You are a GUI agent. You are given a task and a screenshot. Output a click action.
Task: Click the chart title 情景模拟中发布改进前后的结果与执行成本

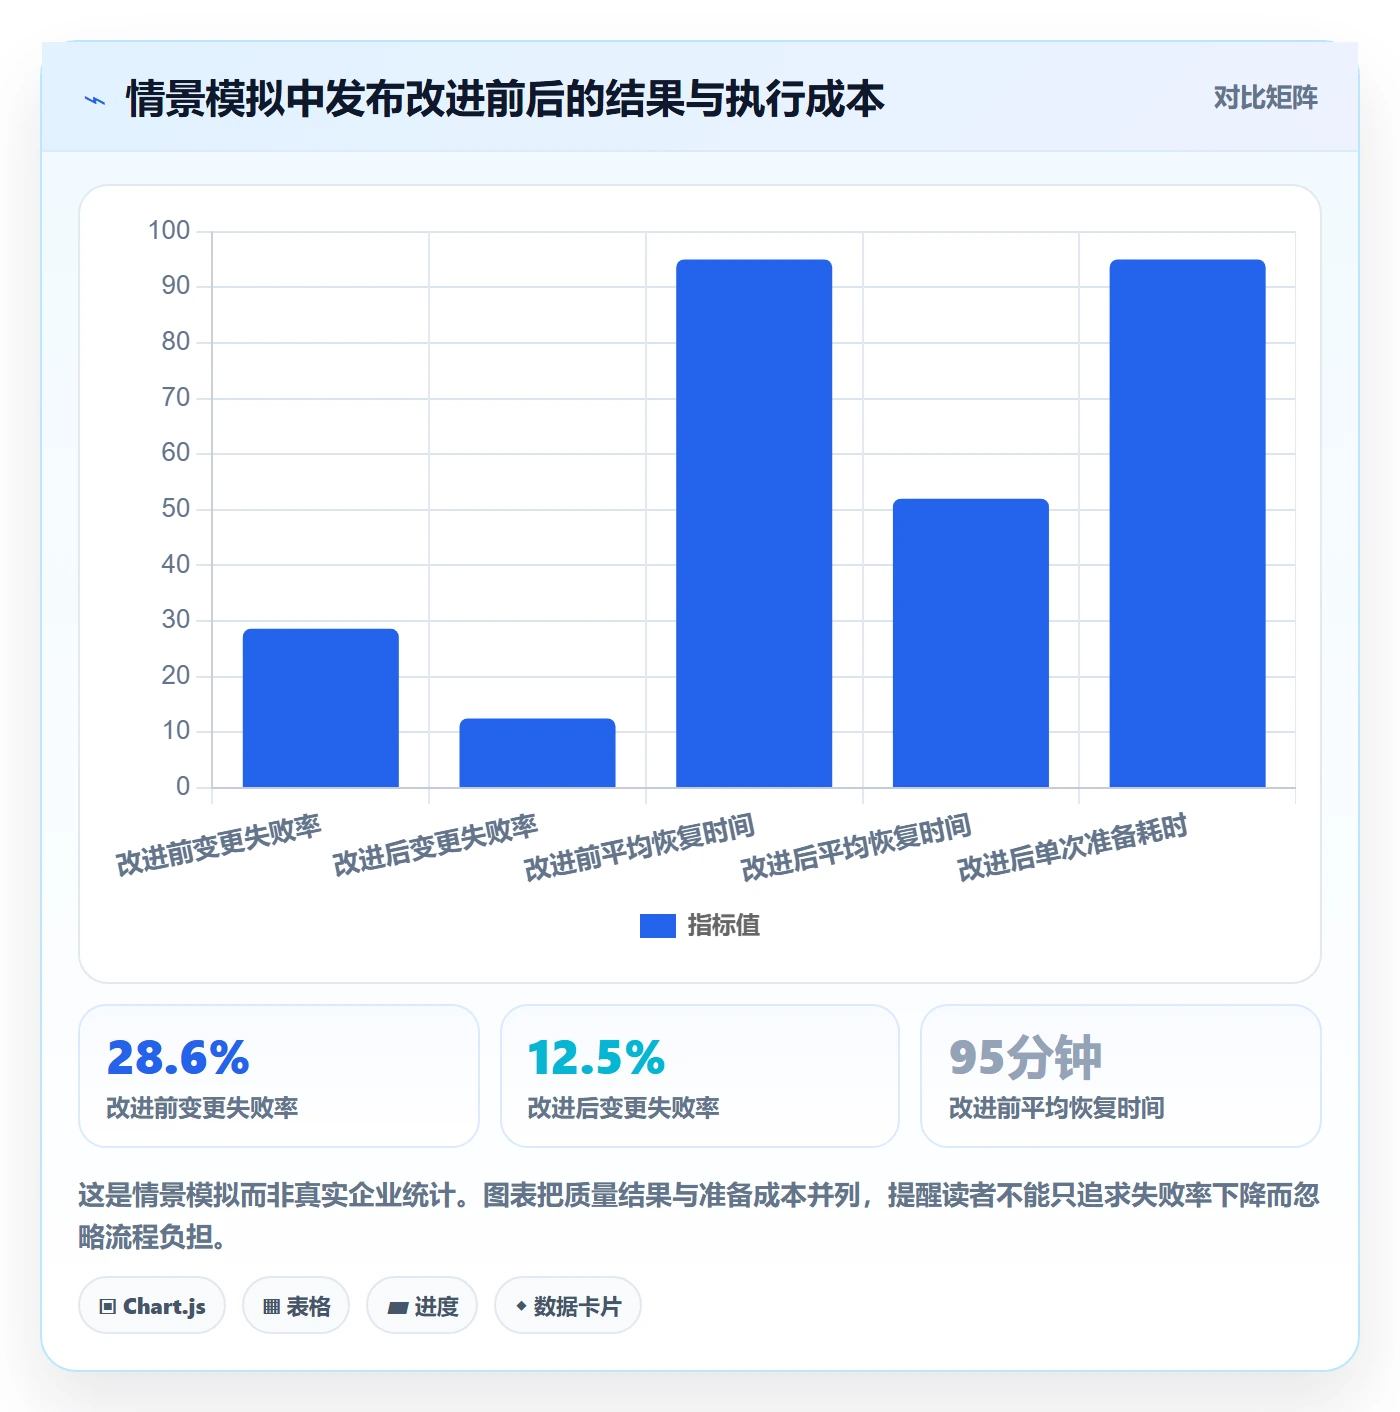pos(505,99)
